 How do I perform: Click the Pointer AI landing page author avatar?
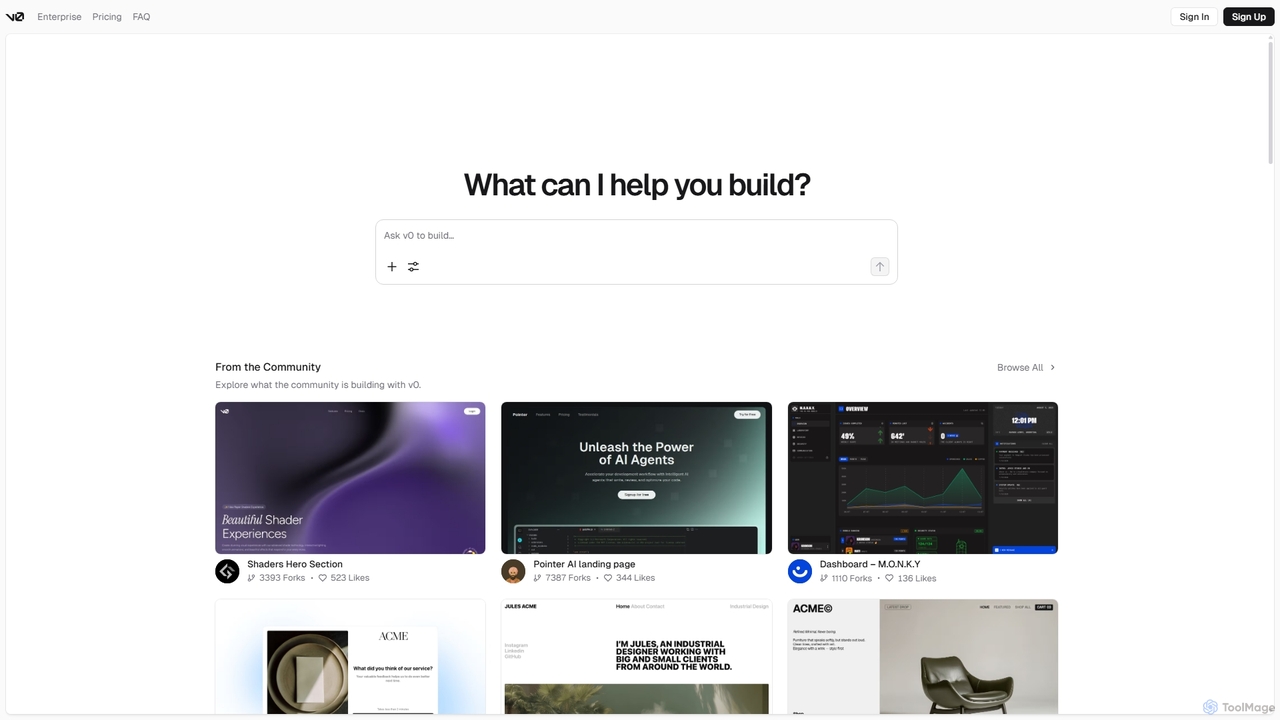point(513,571)
